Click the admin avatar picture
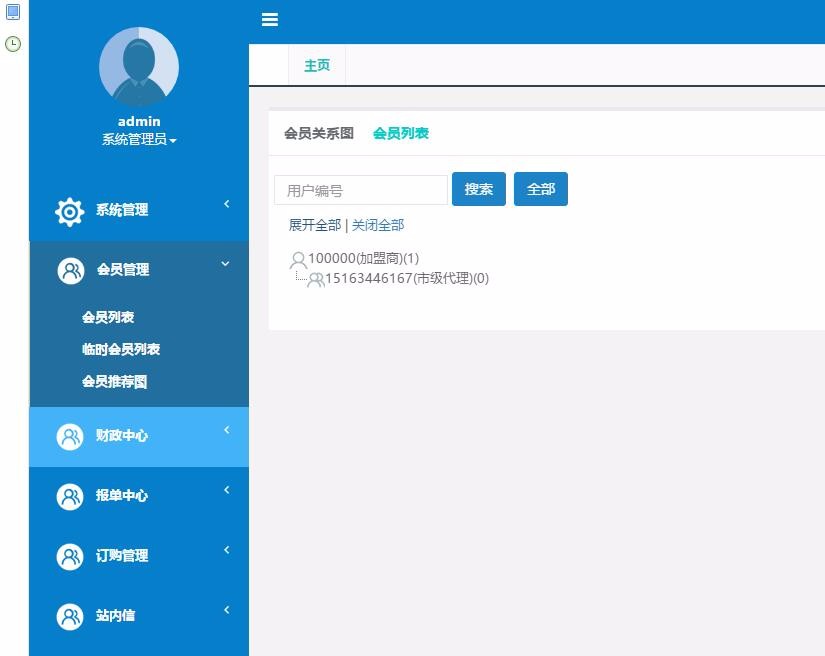This screenshot has height=656, width=825. coord(139,67)
